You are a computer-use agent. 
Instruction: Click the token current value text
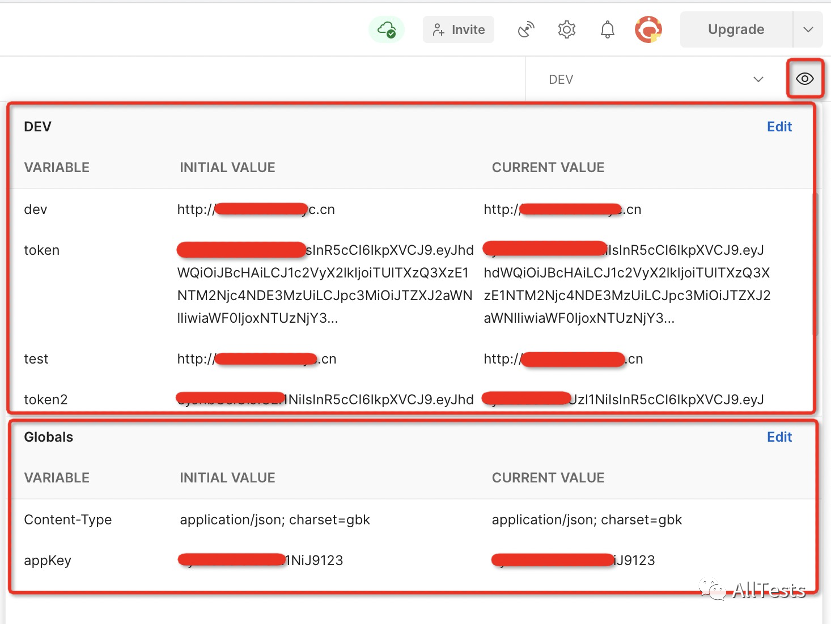point(627,284)
